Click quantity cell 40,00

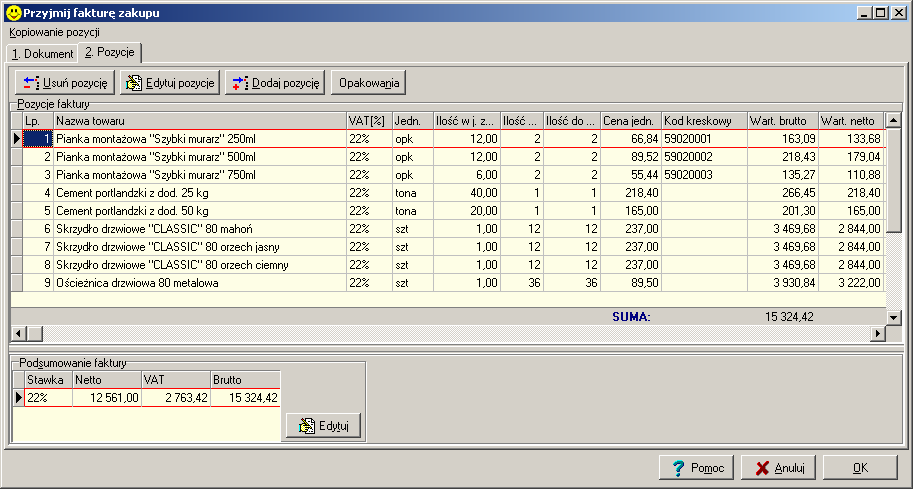click(467, 193)
